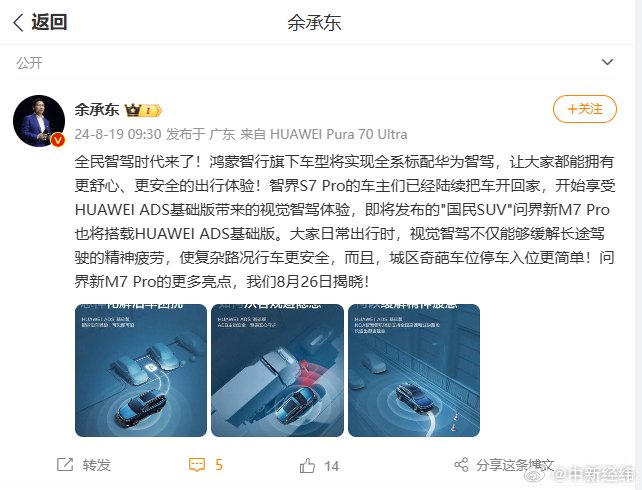Like the post with thumbs-up icon
642x490 pixels.
(x=307, y=465)
